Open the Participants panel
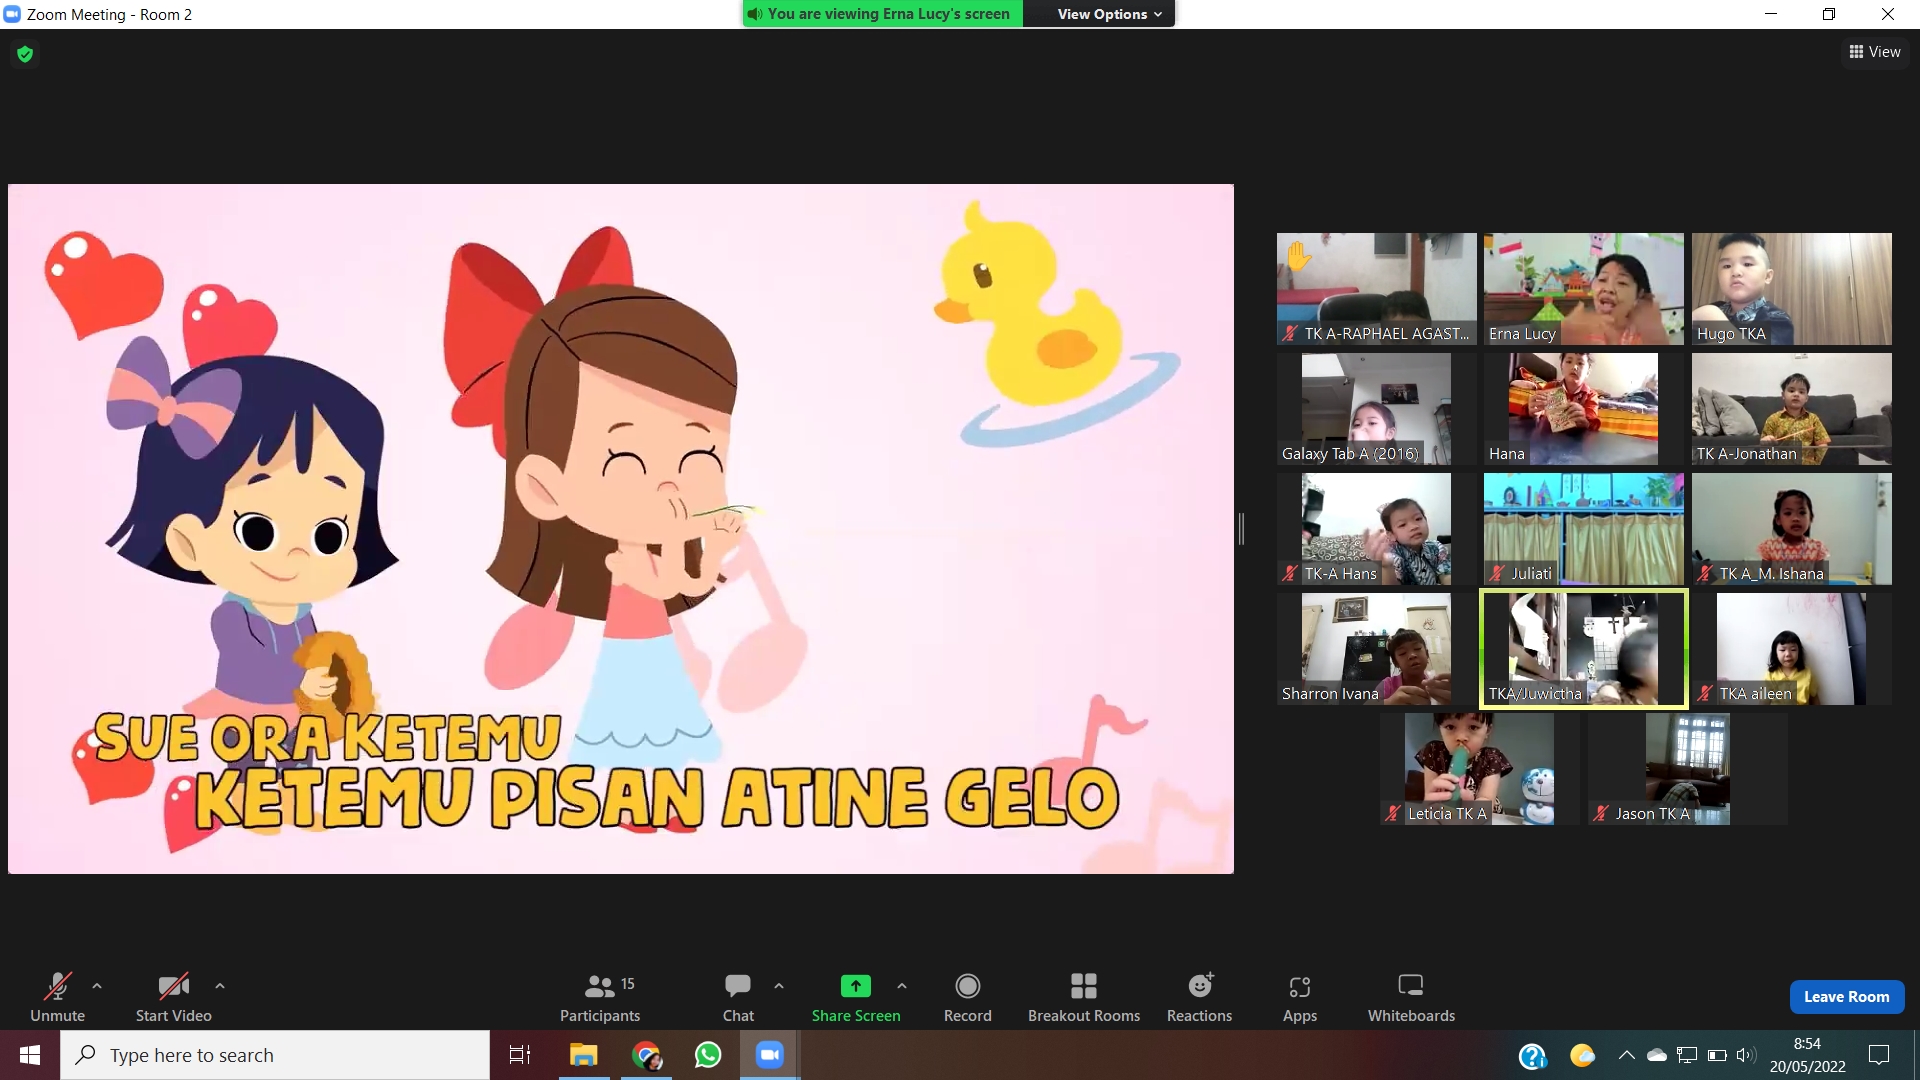The image size is (1920, 1080). click(600, 998)
